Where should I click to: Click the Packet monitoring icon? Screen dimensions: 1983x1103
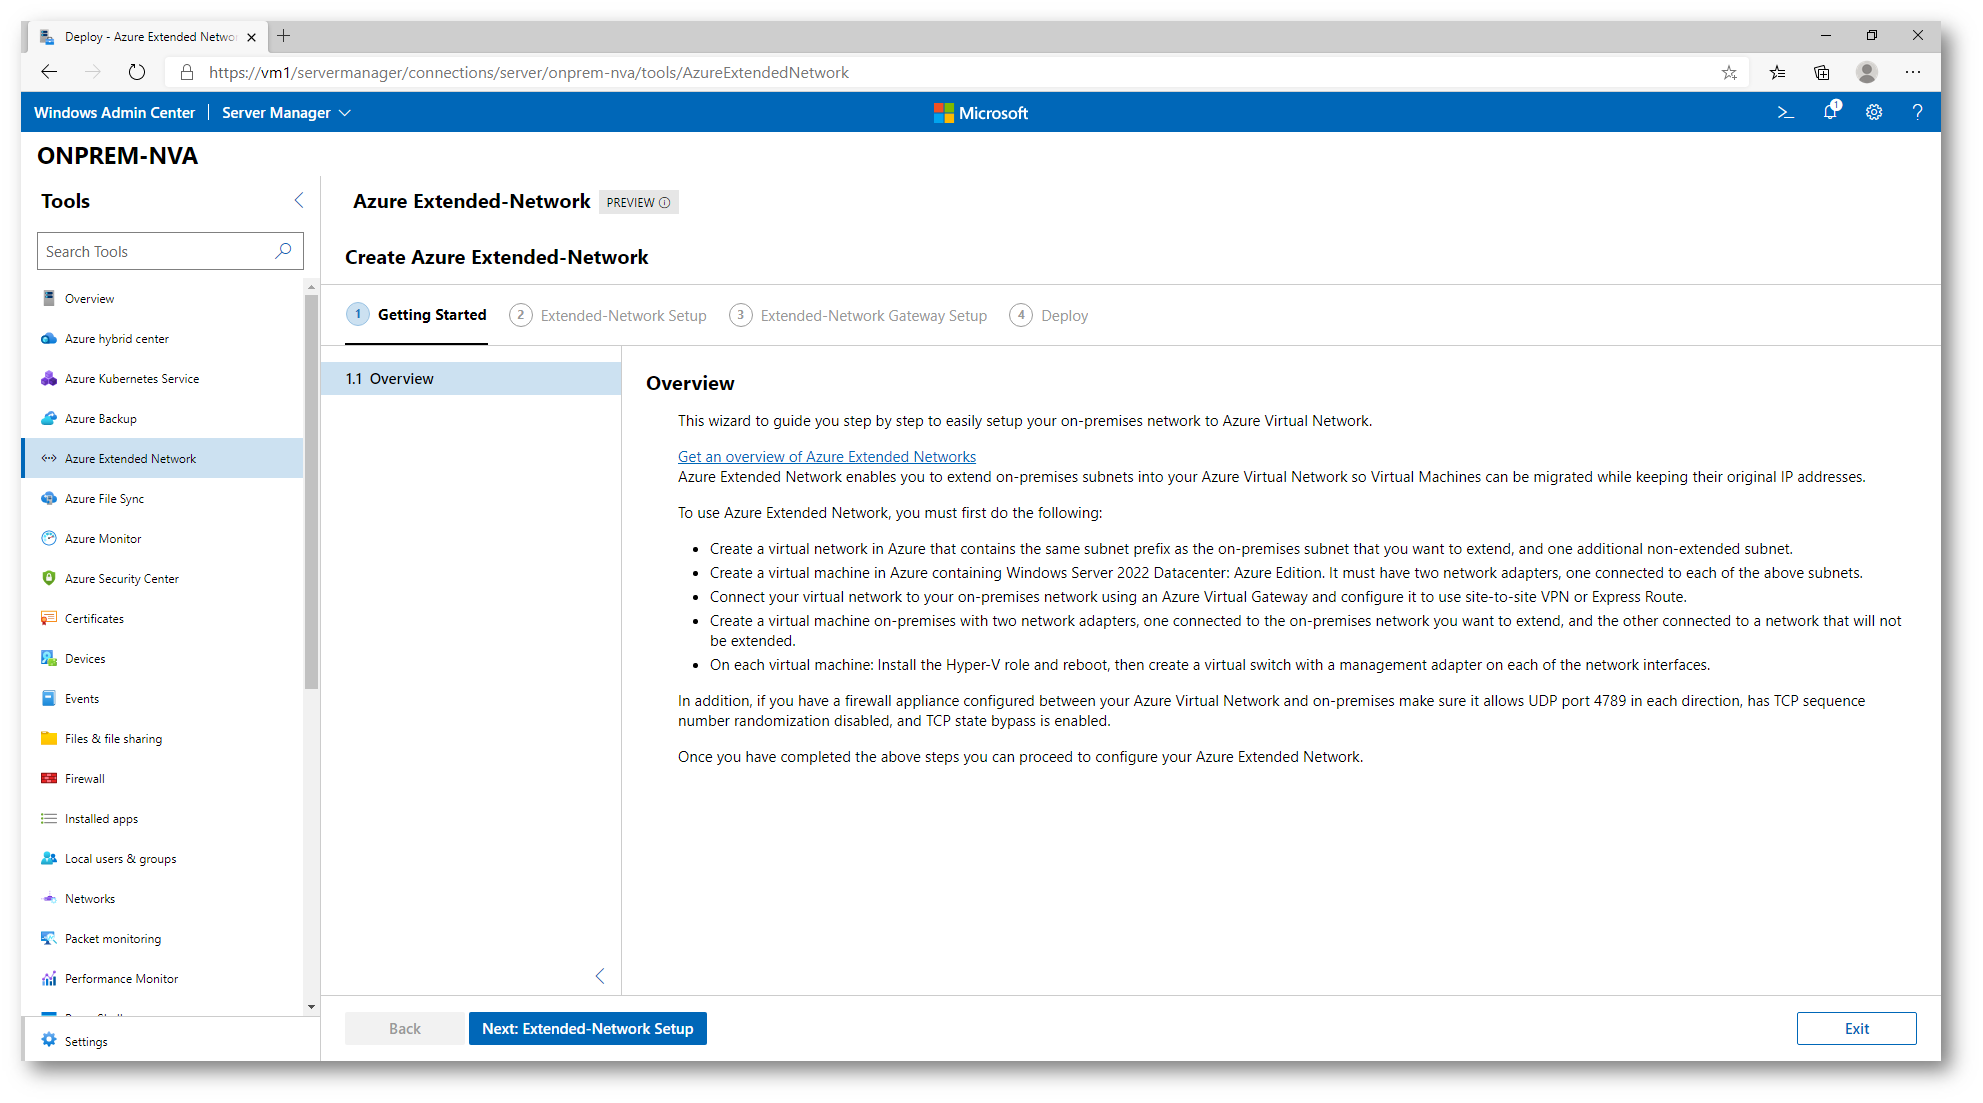(48, 938)
